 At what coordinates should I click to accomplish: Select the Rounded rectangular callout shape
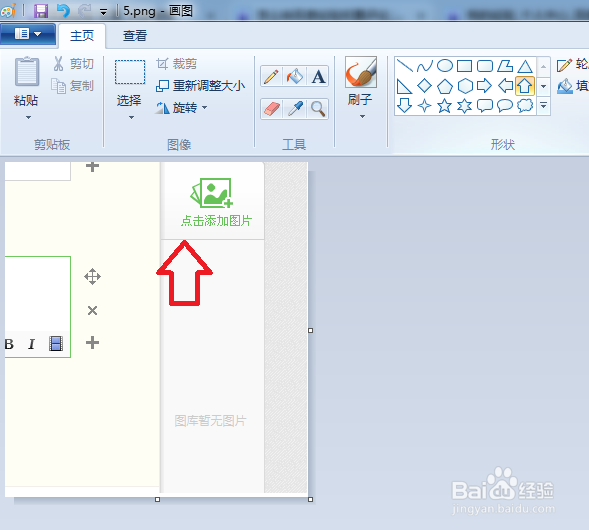(x=485, y=106)
